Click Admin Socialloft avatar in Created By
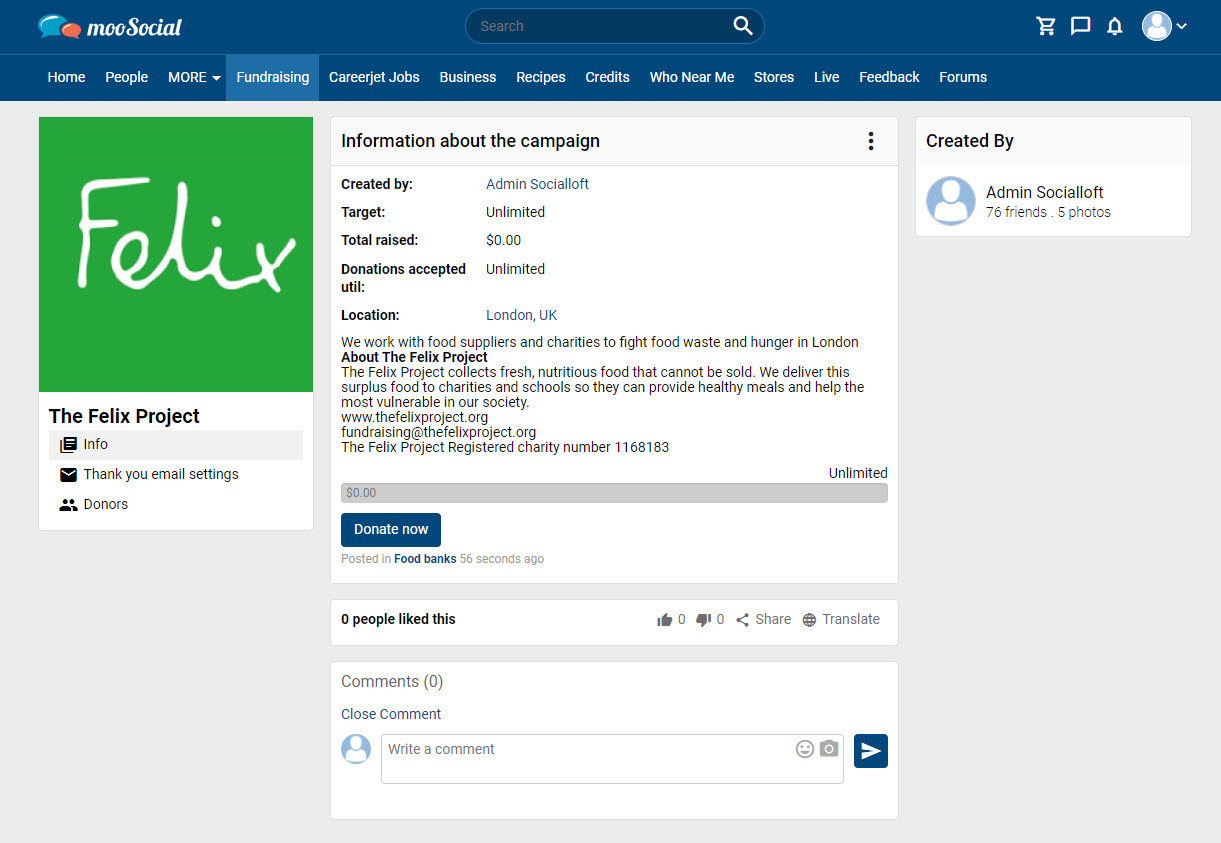Image resolution: width=1221 pixels, height=843 pixels. coord(951,201)
